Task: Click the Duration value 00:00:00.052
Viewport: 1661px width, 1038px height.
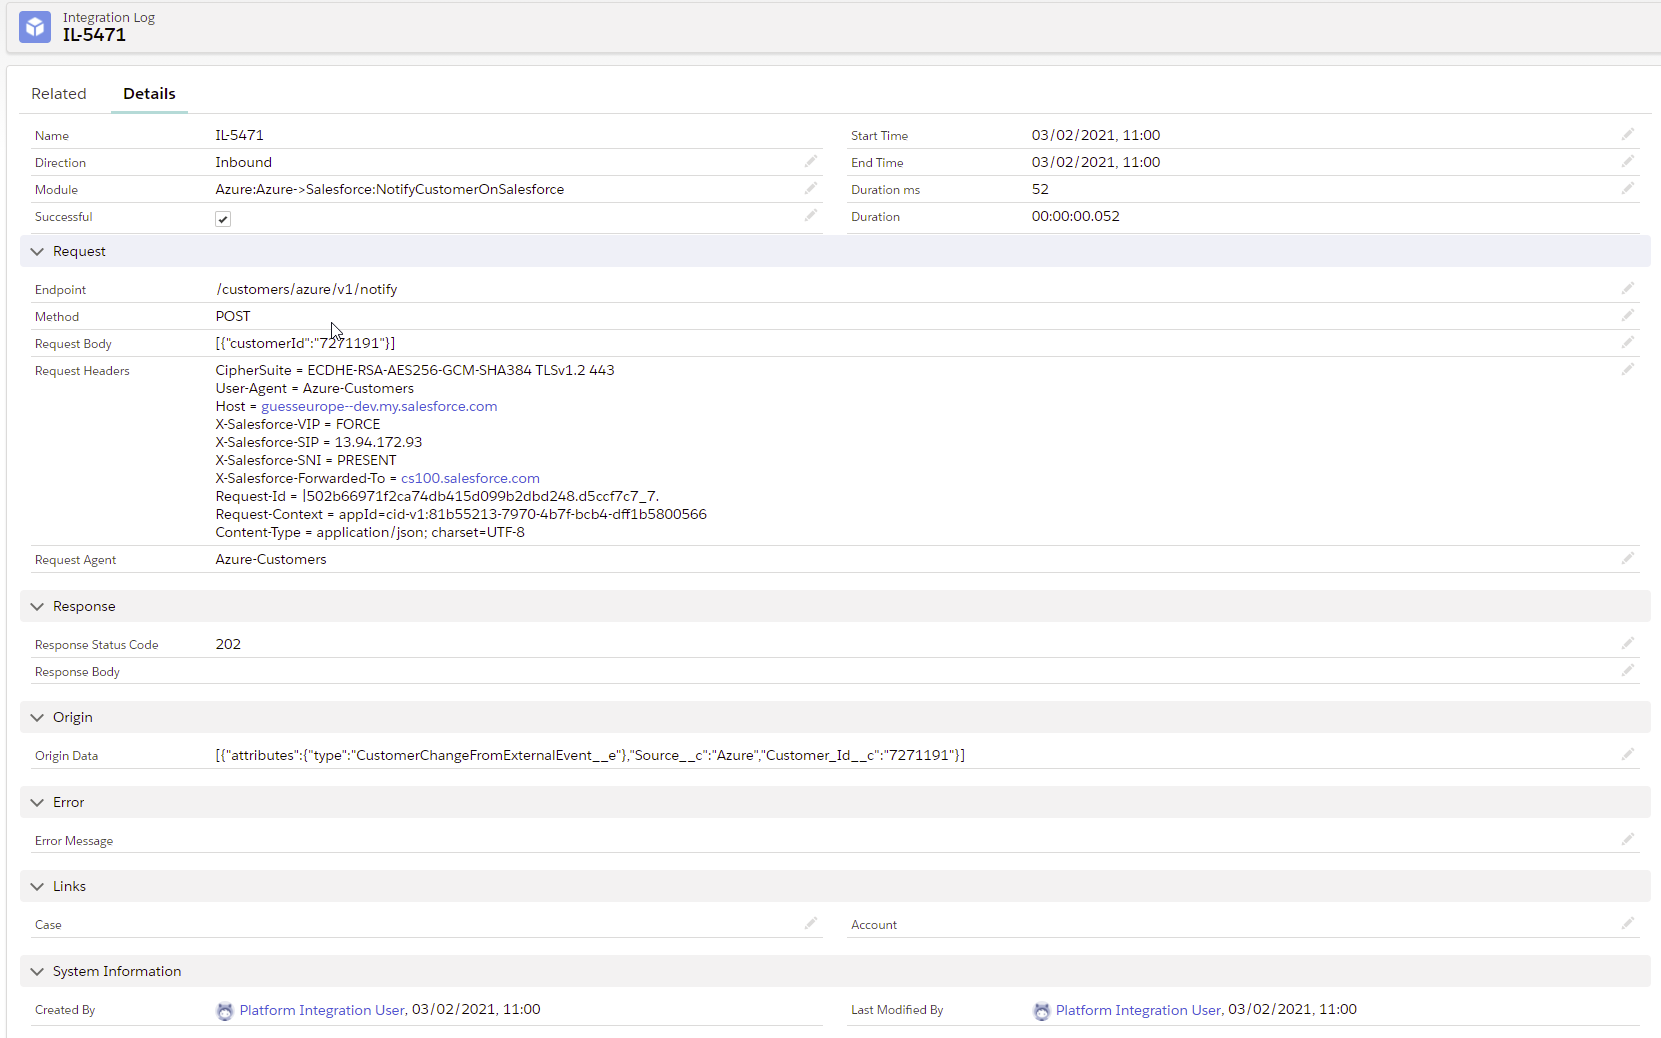Action: tap(1076, 216)
